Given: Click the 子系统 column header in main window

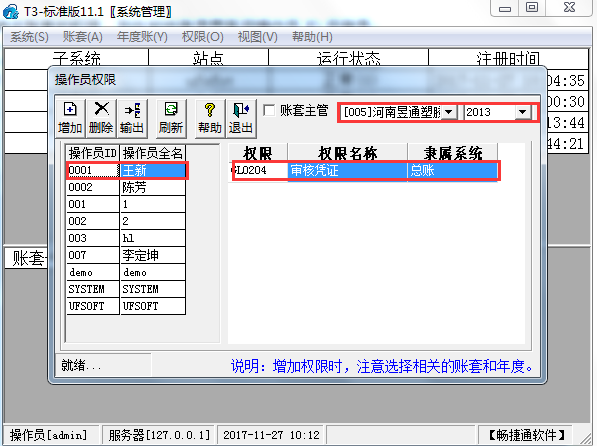Looking at the screenshot, I should click(76, 58).
